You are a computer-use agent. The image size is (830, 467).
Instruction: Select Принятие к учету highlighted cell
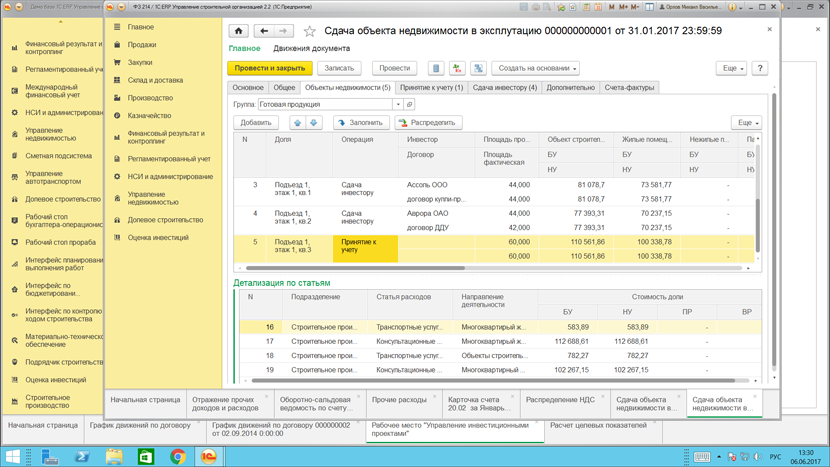click(365, 249)
